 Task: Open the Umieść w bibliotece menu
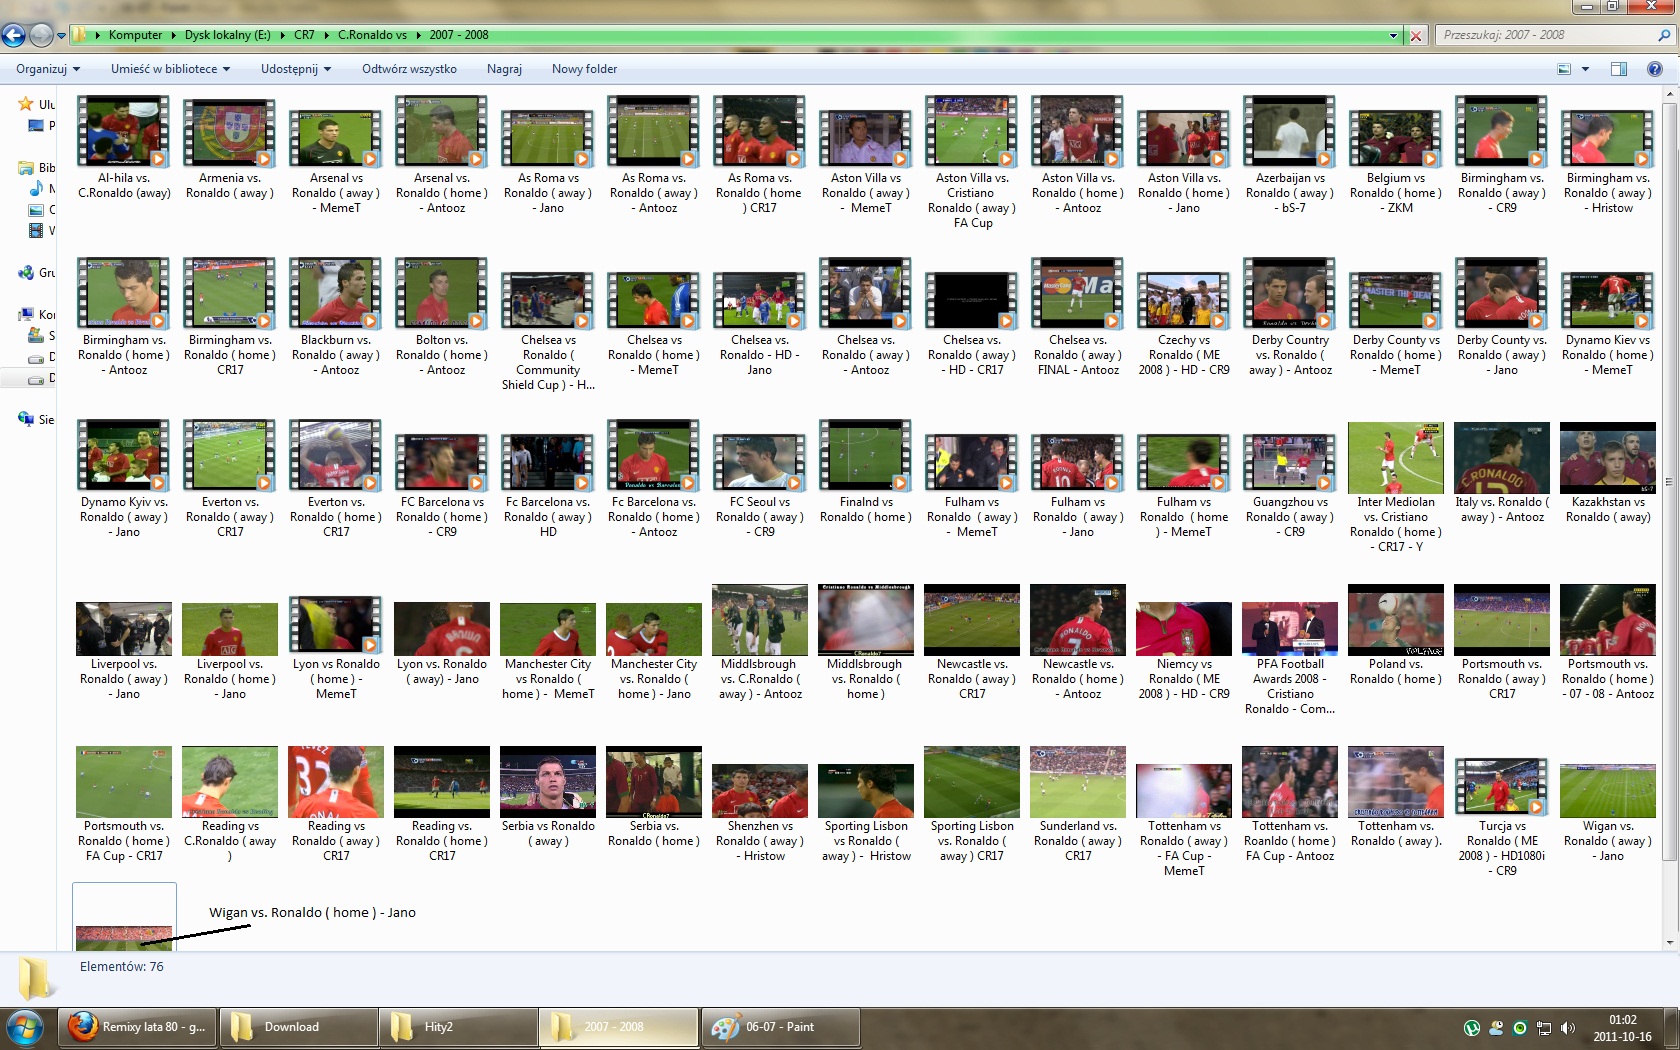click(x=170, y=69)
